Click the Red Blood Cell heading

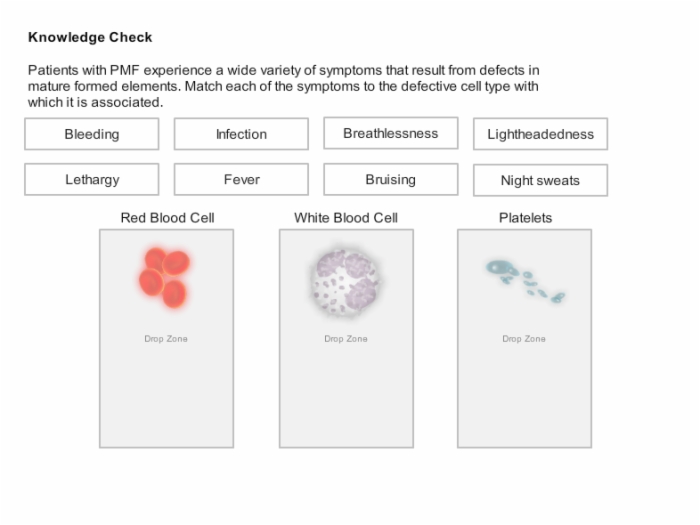(x=167, y=218)
